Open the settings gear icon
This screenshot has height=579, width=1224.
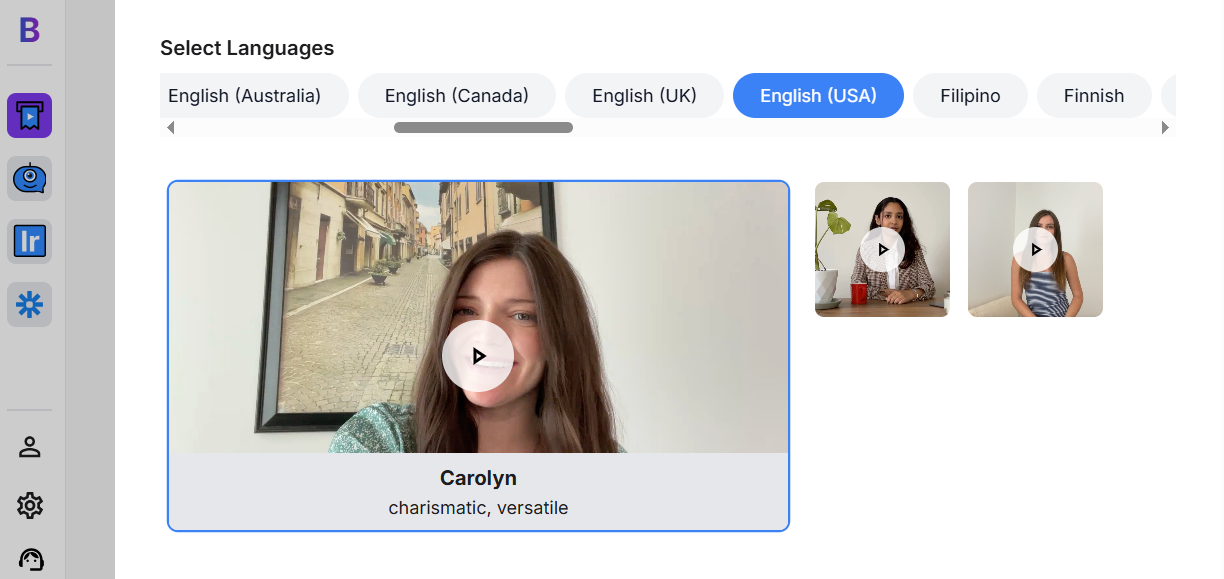(30, 505)
